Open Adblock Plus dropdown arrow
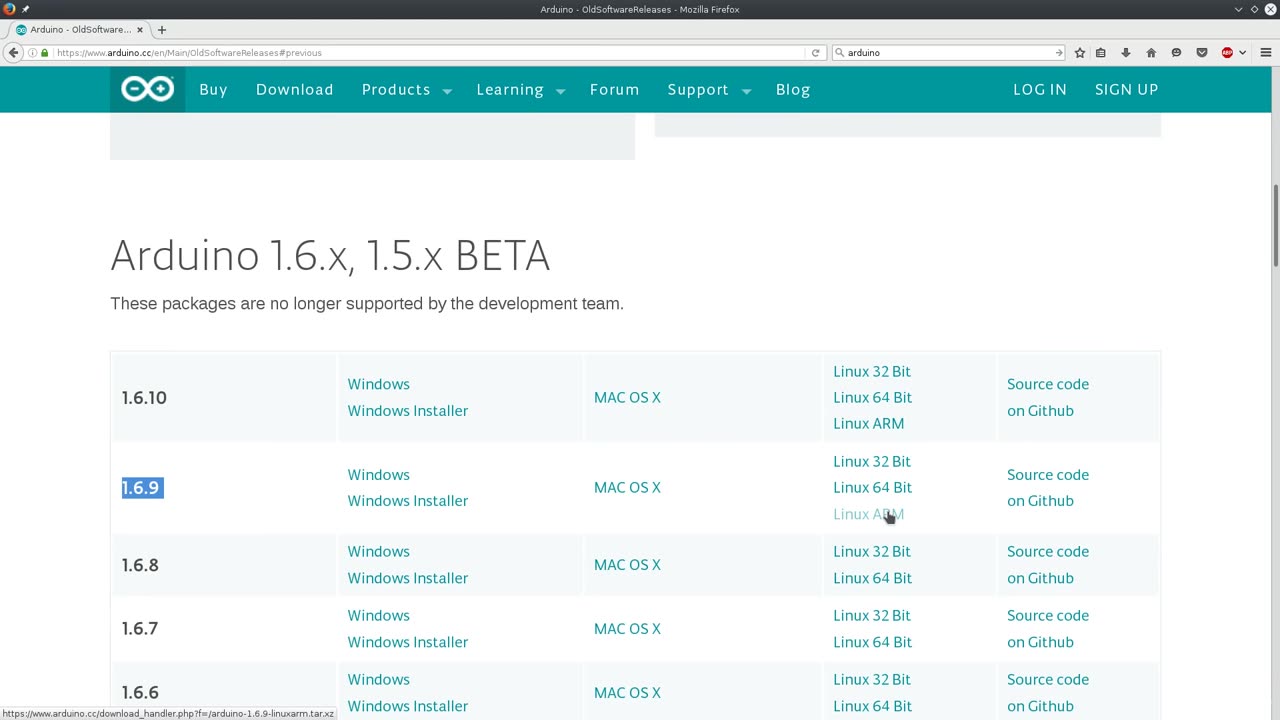Image resolution: width=1280 pixels, height=720 pixels. point(1243,52)
